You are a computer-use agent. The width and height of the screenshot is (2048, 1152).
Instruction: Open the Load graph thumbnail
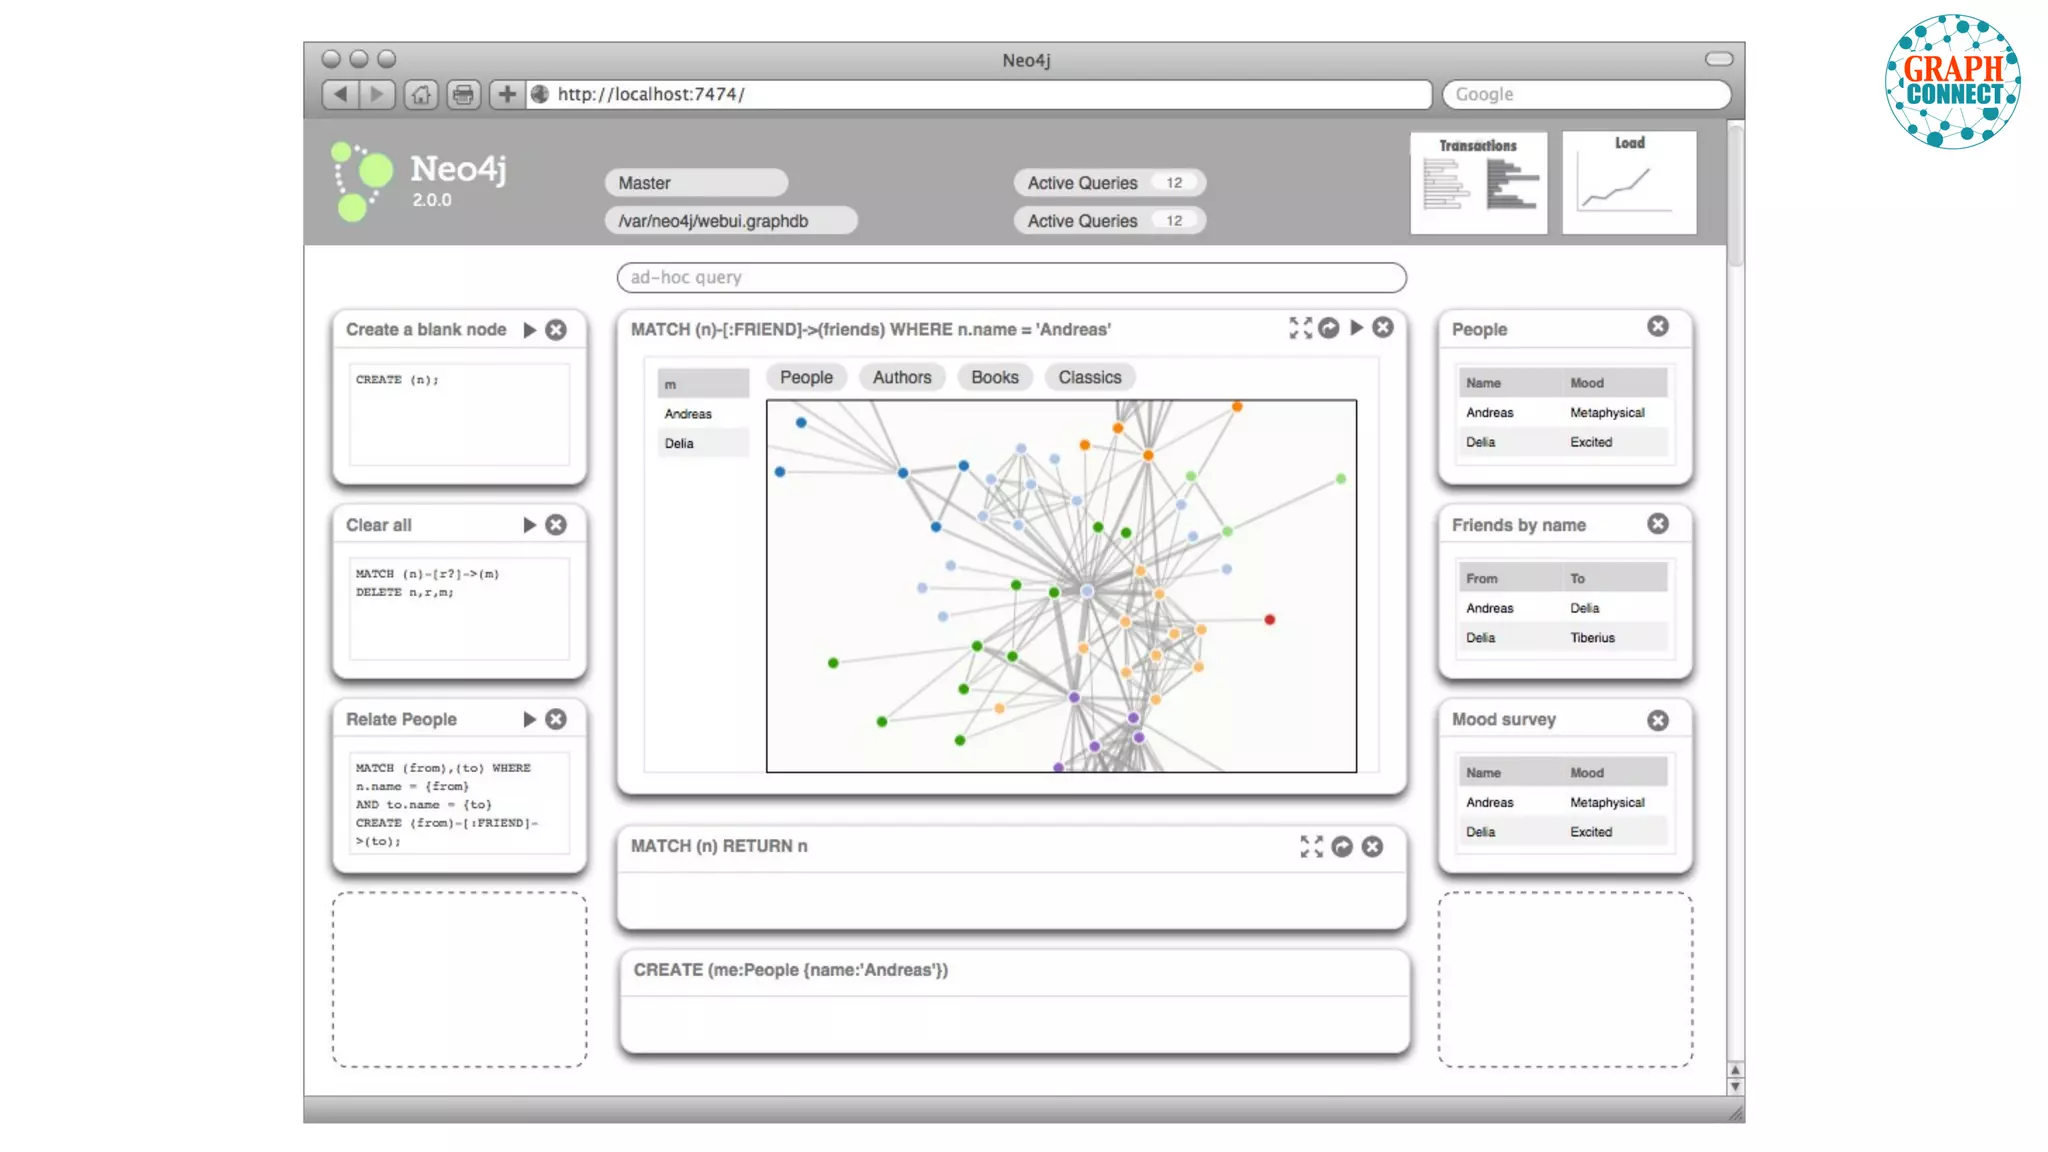click(1629, 182)
